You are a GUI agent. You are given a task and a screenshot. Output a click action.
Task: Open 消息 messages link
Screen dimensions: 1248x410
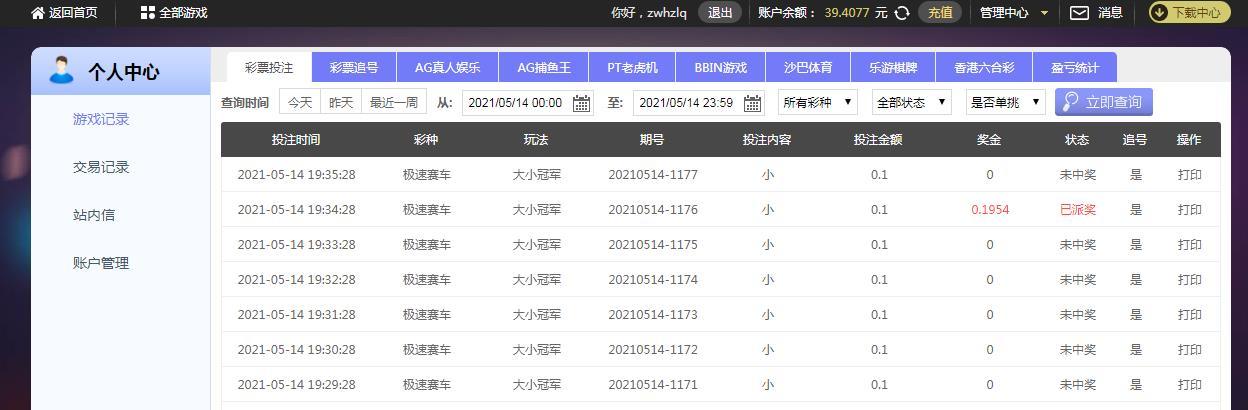click(x=1110, y=13)
